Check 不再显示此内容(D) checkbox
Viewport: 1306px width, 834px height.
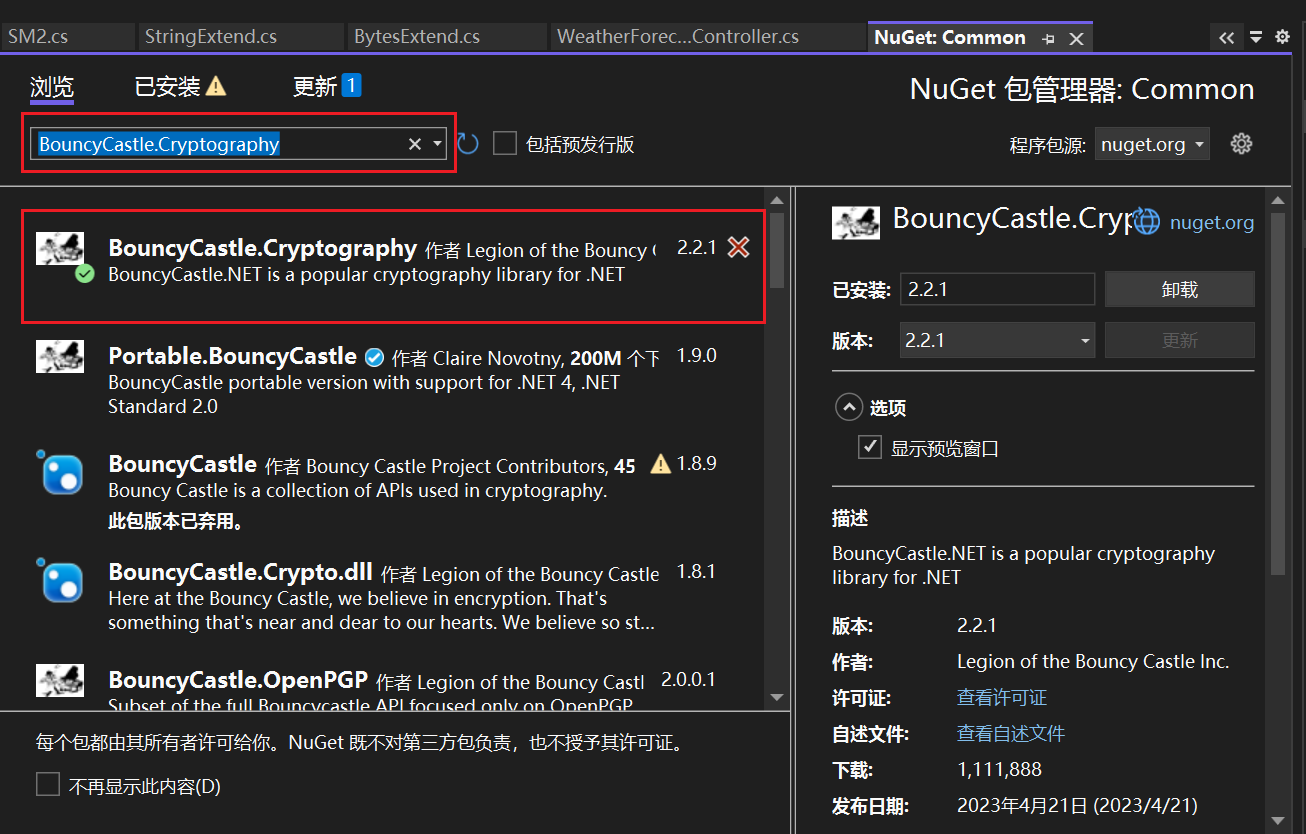point(48,785)
